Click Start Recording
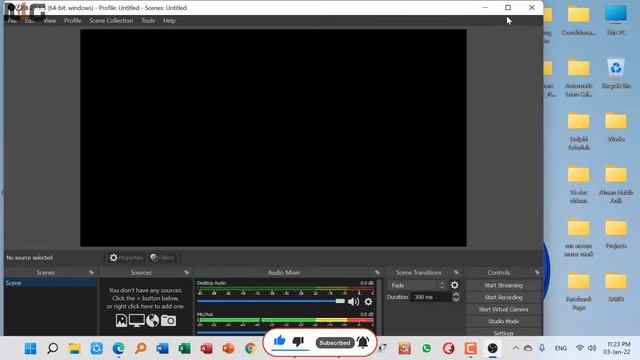The image size is (640, 360). (504, 297)
